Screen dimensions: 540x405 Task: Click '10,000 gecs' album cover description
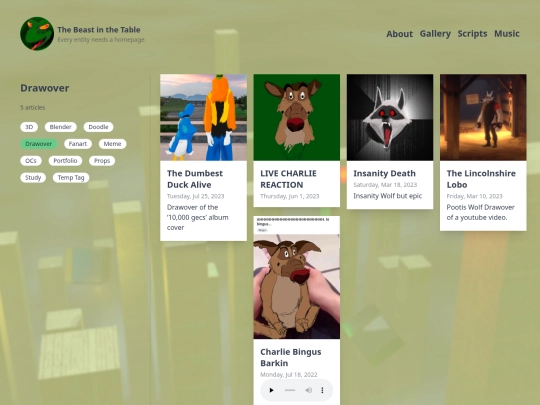pyautogui.click(x=198, y=217)
